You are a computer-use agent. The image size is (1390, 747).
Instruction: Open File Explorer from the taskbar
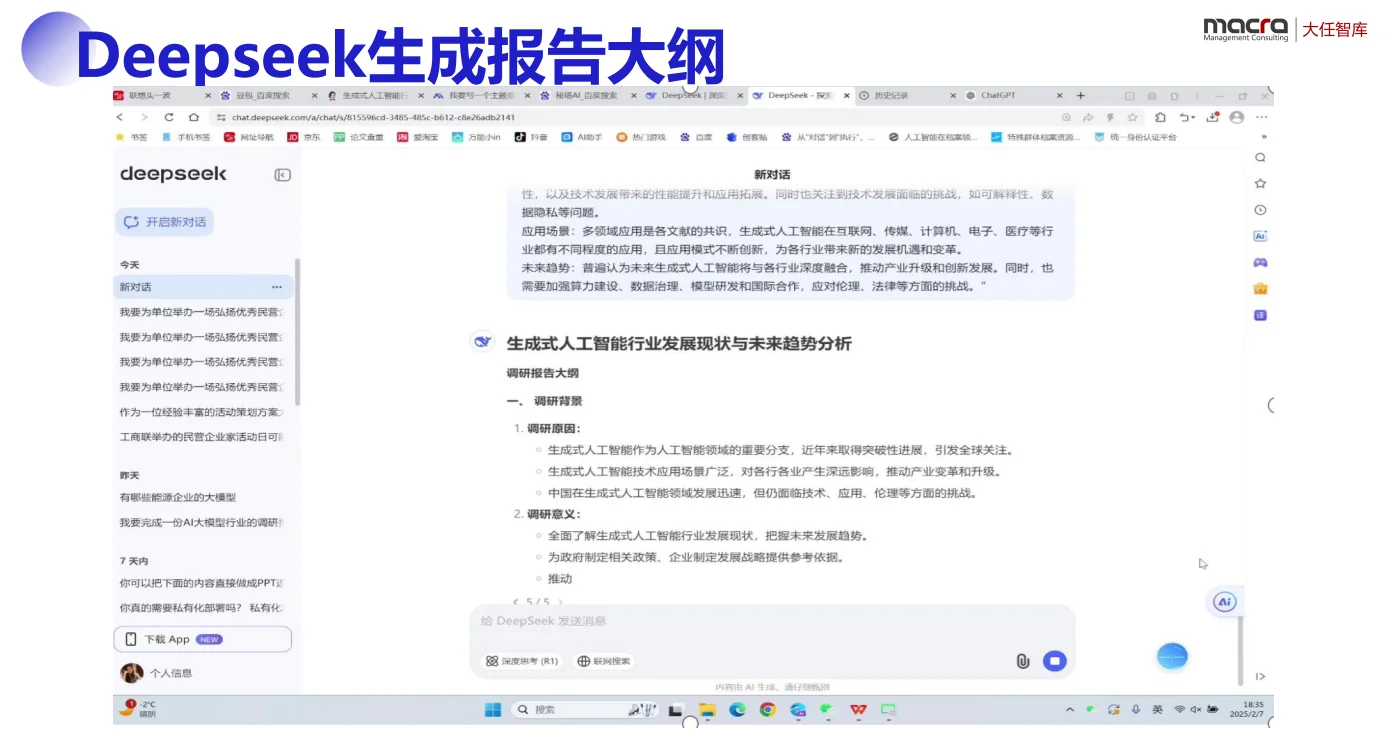coord(707,710)
